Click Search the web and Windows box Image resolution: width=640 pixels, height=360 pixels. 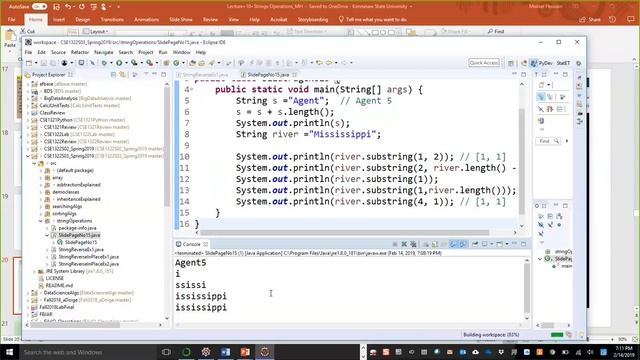pos(87,352)
